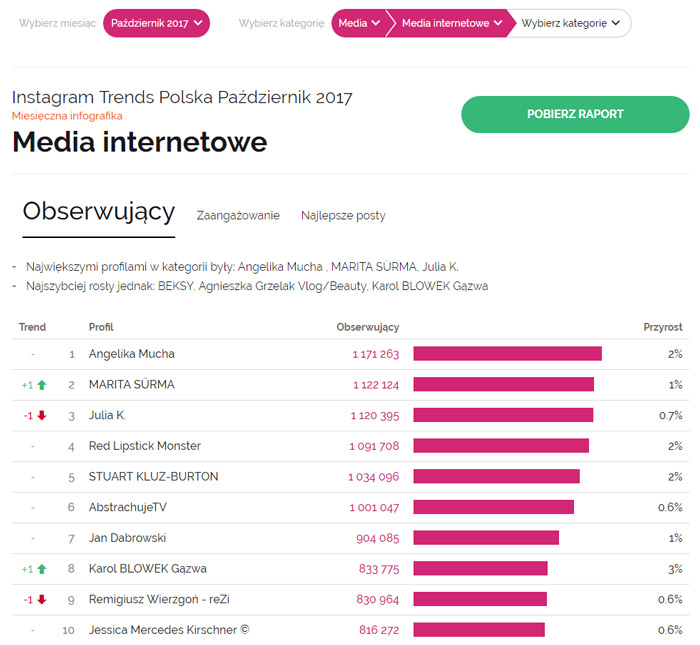Click follower count 1 091 708
The width and height of the screenshot is (700, 645).
[374, 446]
